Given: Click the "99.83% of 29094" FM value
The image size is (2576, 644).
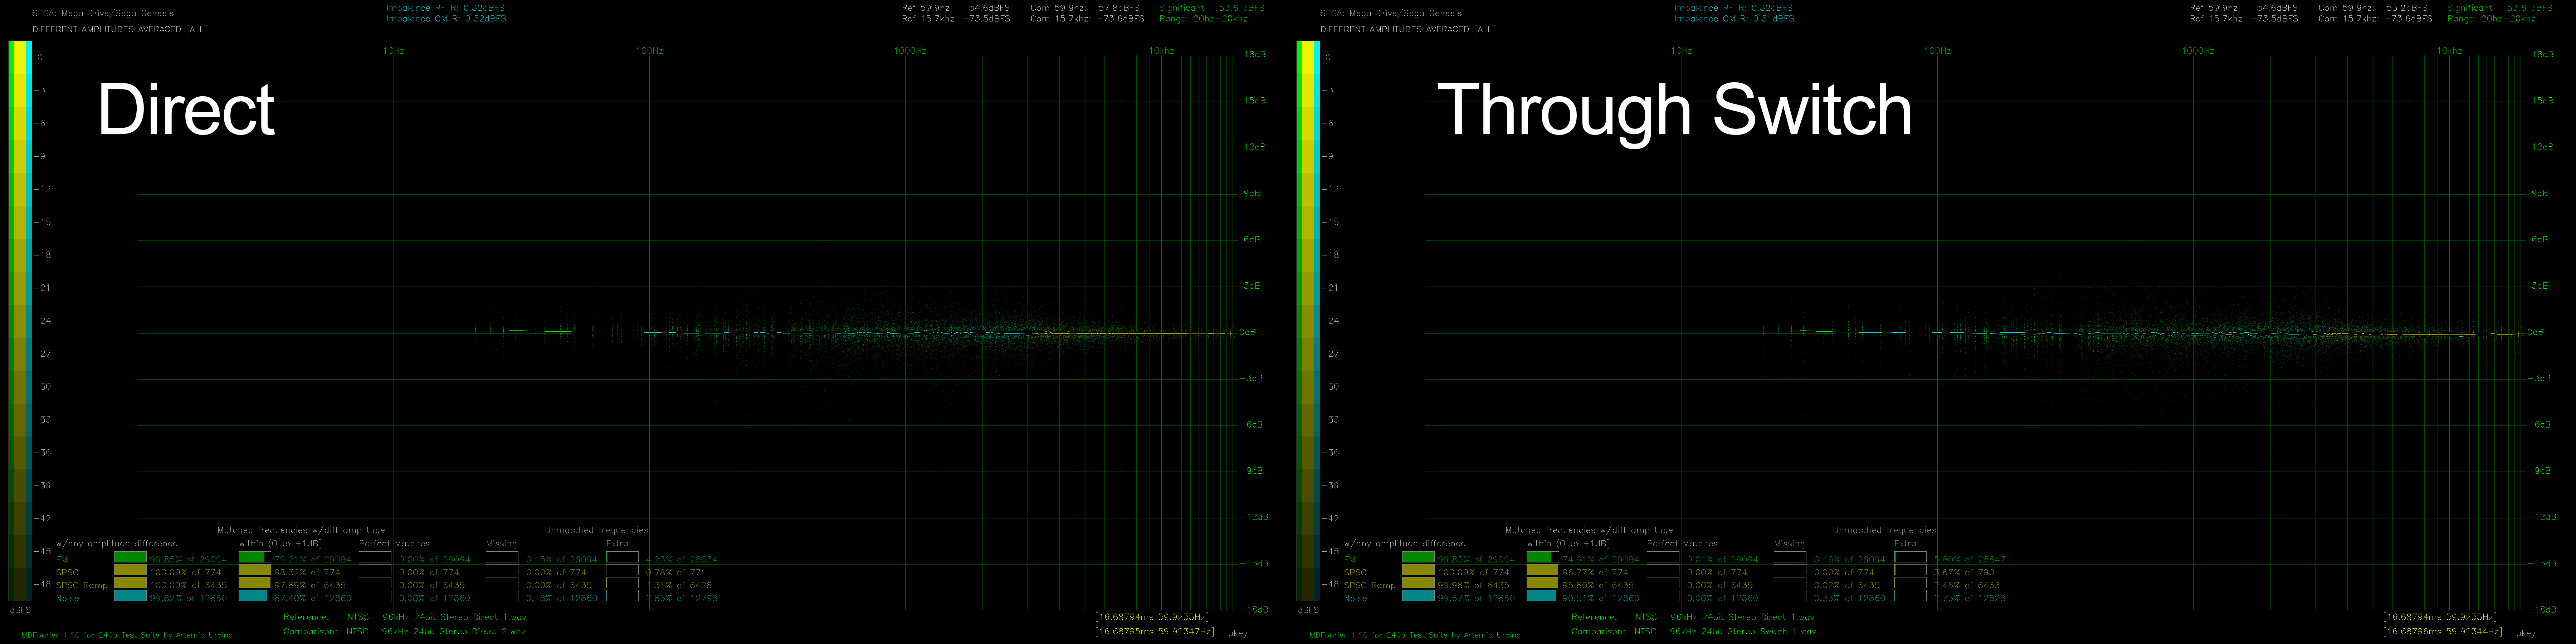Looking at the screenshot, I should [x=1476, y=560].
